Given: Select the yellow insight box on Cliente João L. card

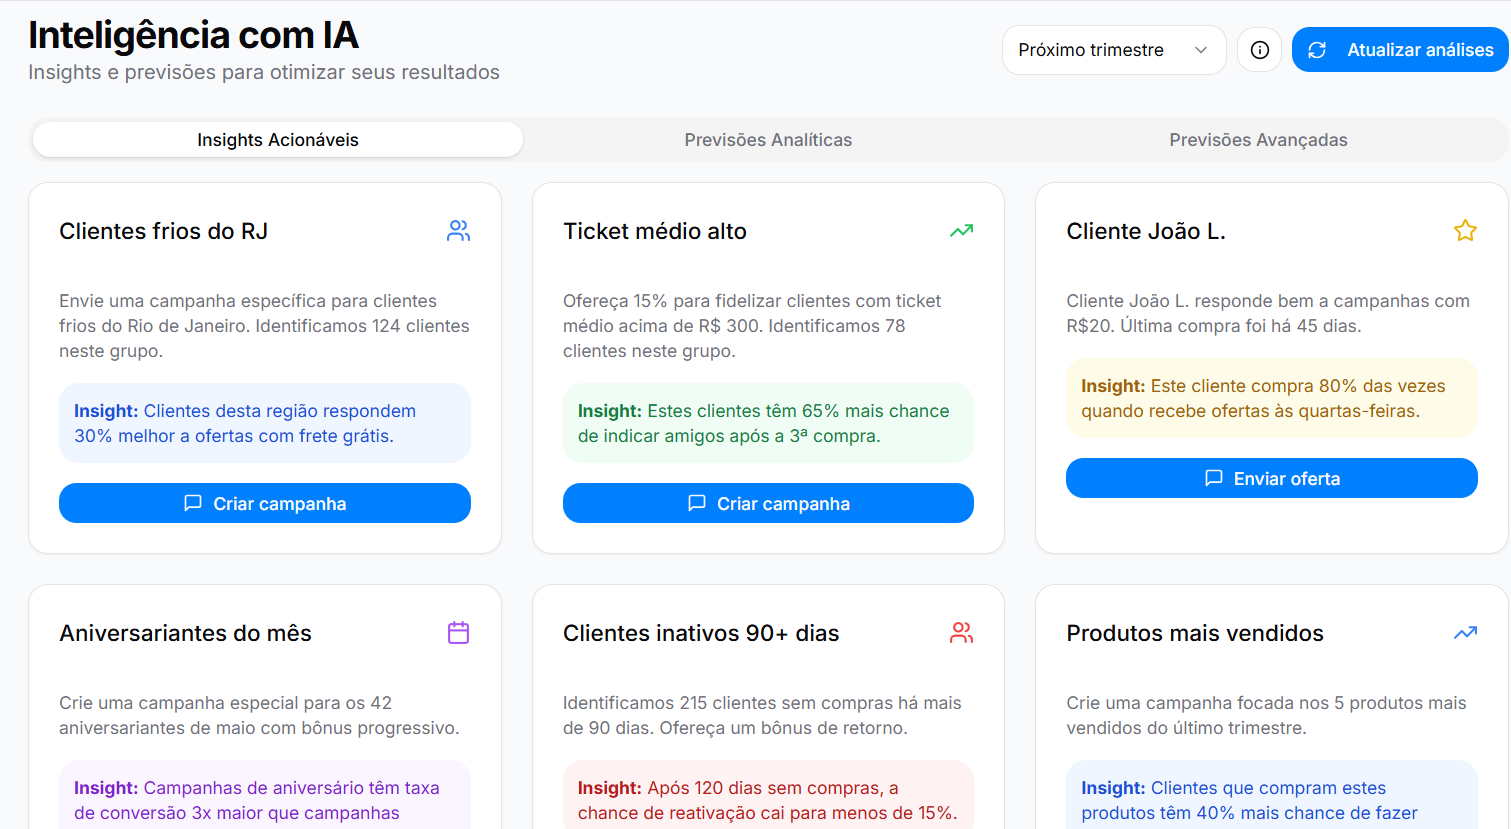Looking at the screenshot, I should point(1271,398).
